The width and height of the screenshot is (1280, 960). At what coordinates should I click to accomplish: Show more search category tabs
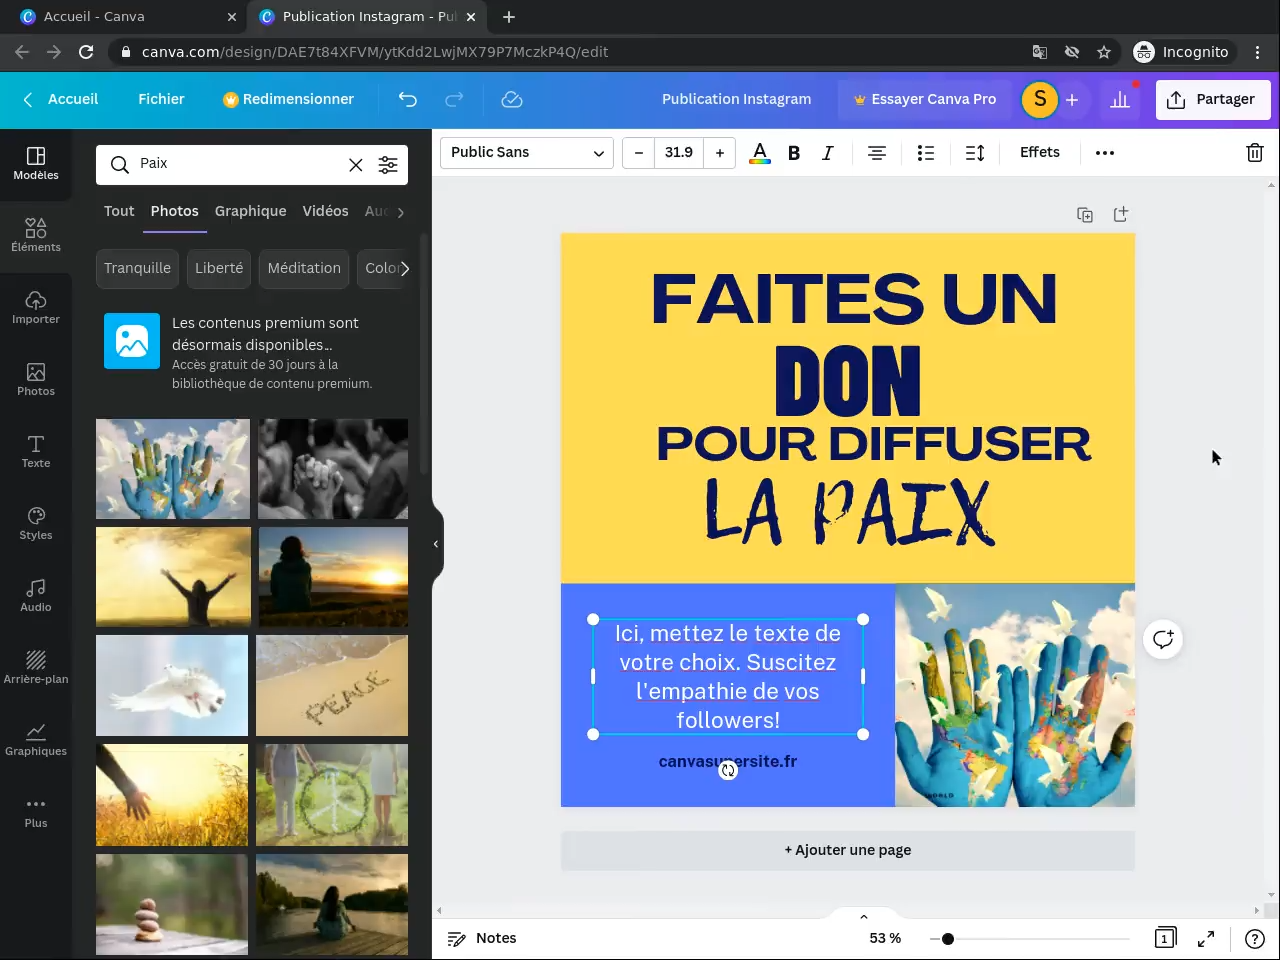[x=400, y=212]
